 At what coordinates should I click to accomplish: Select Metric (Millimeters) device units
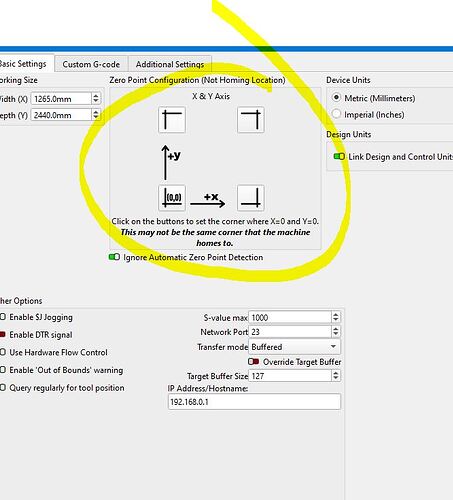[x=336, y=98]
